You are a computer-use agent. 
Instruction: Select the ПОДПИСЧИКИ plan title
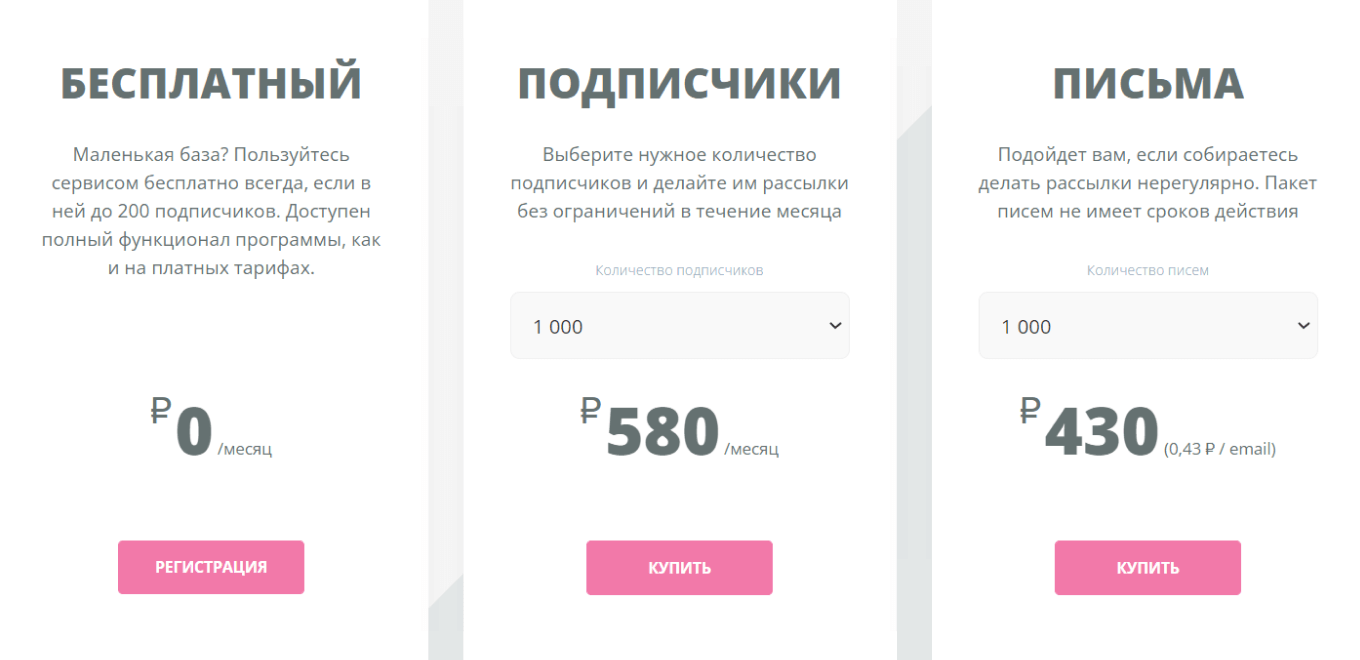[x=679, y=80]
